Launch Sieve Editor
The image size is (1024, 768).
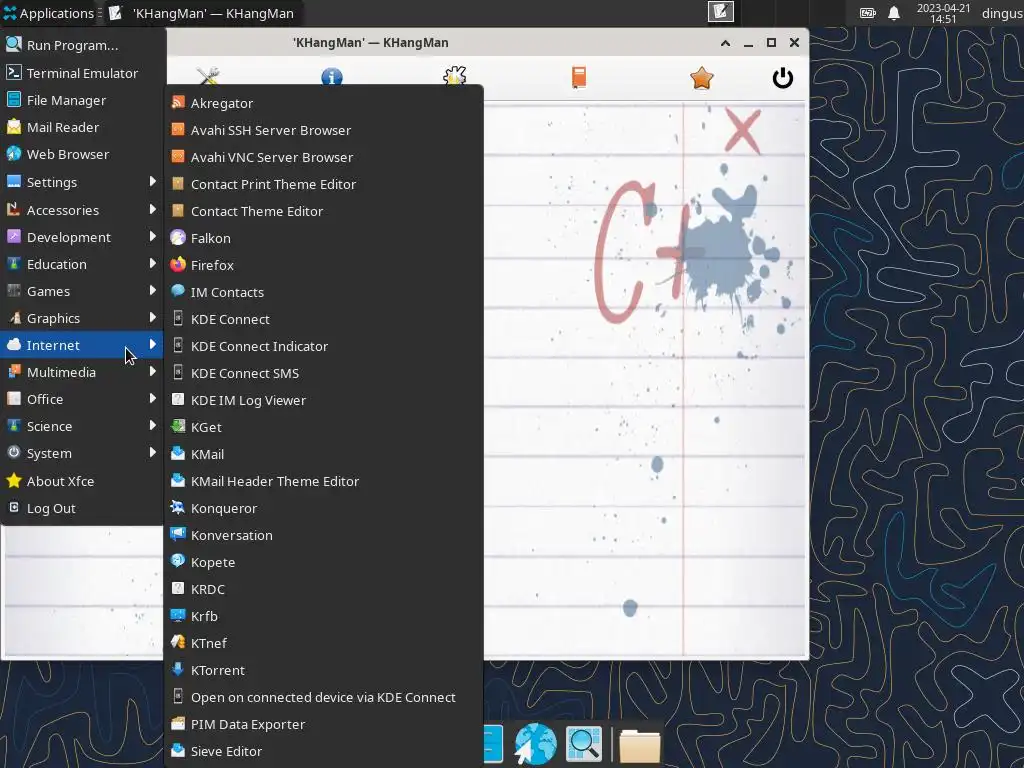click(324, 751)
